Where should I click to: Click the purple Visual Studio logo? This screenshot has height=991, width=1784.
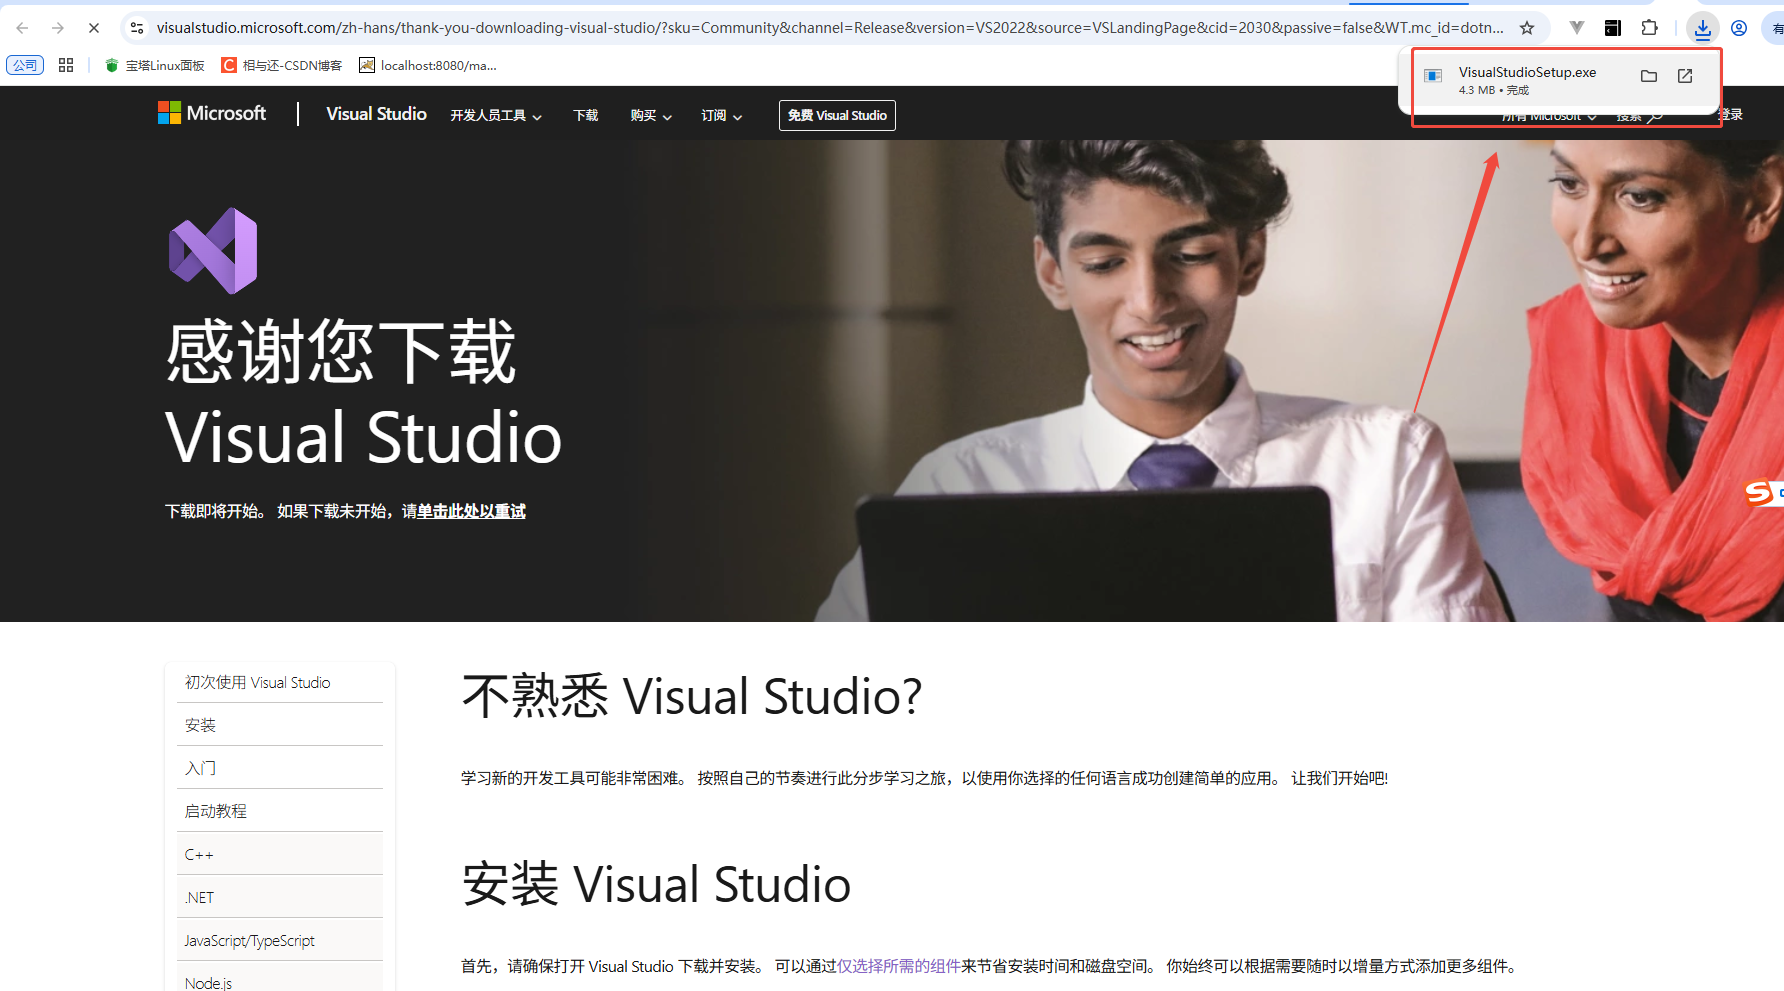[213, 251]
